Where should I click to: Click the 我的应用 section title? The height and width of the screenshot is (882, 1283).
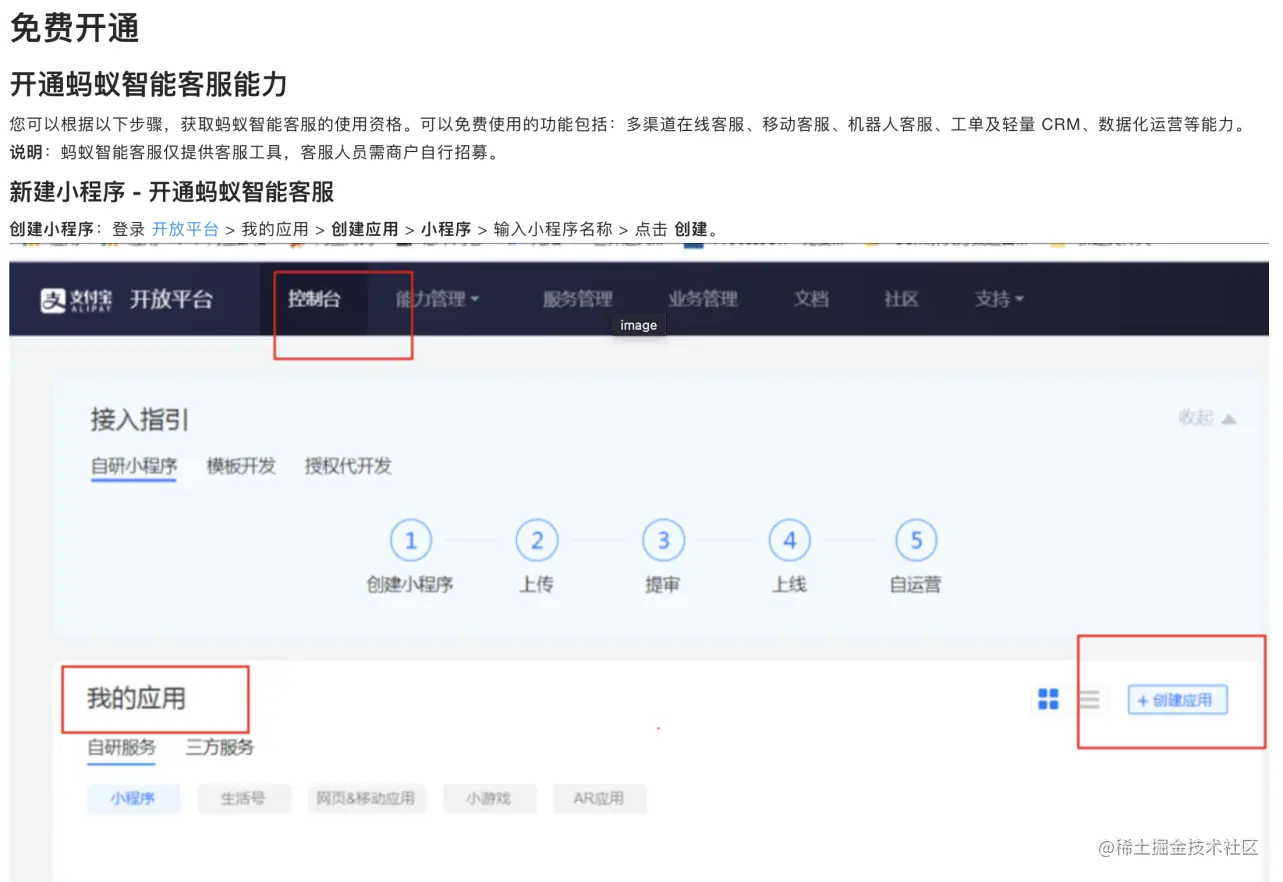tap(137, 698)
